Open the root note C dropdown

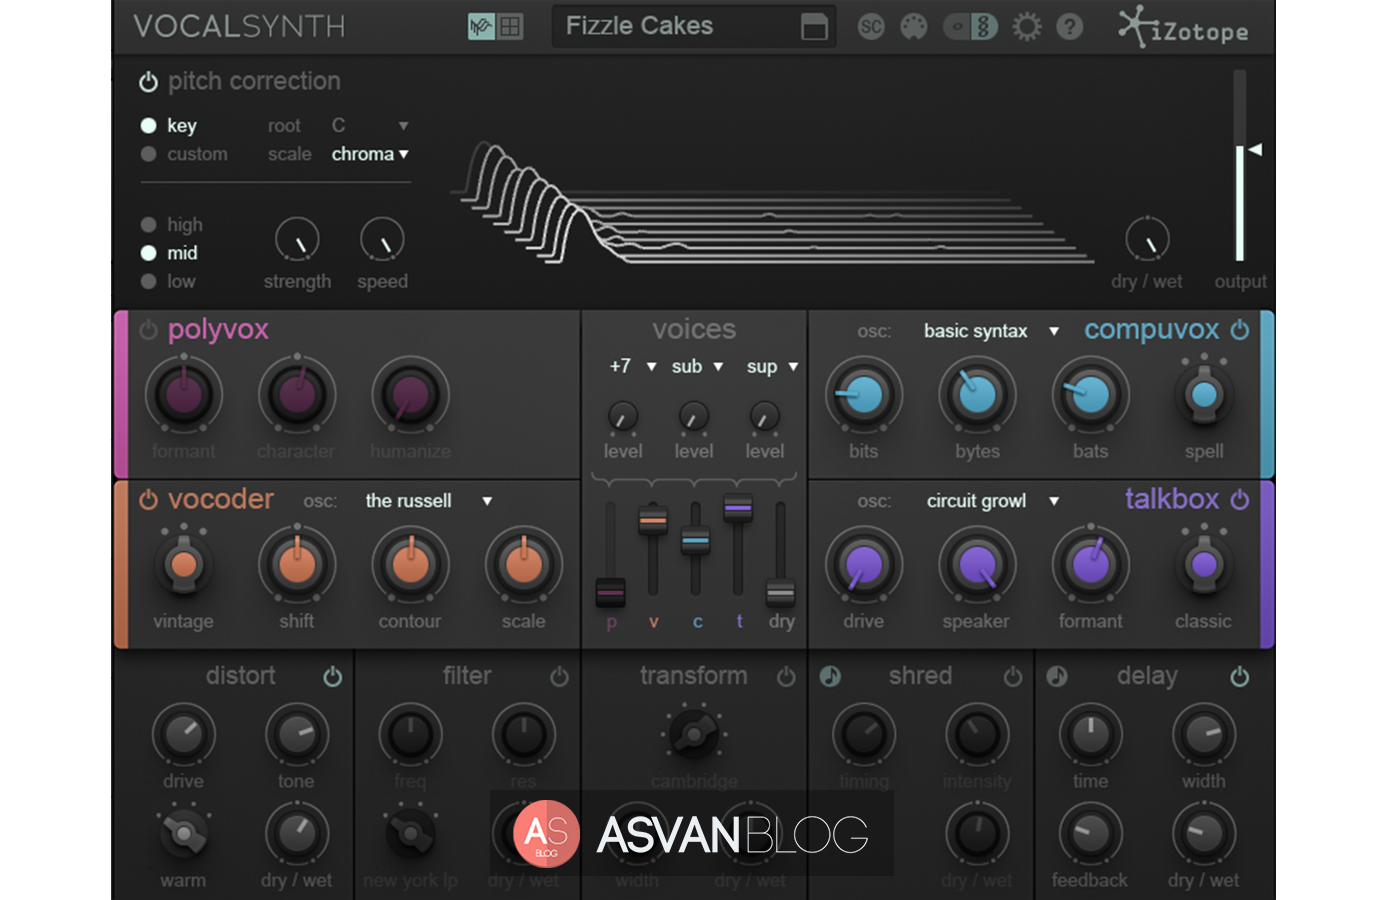(370, 126)
